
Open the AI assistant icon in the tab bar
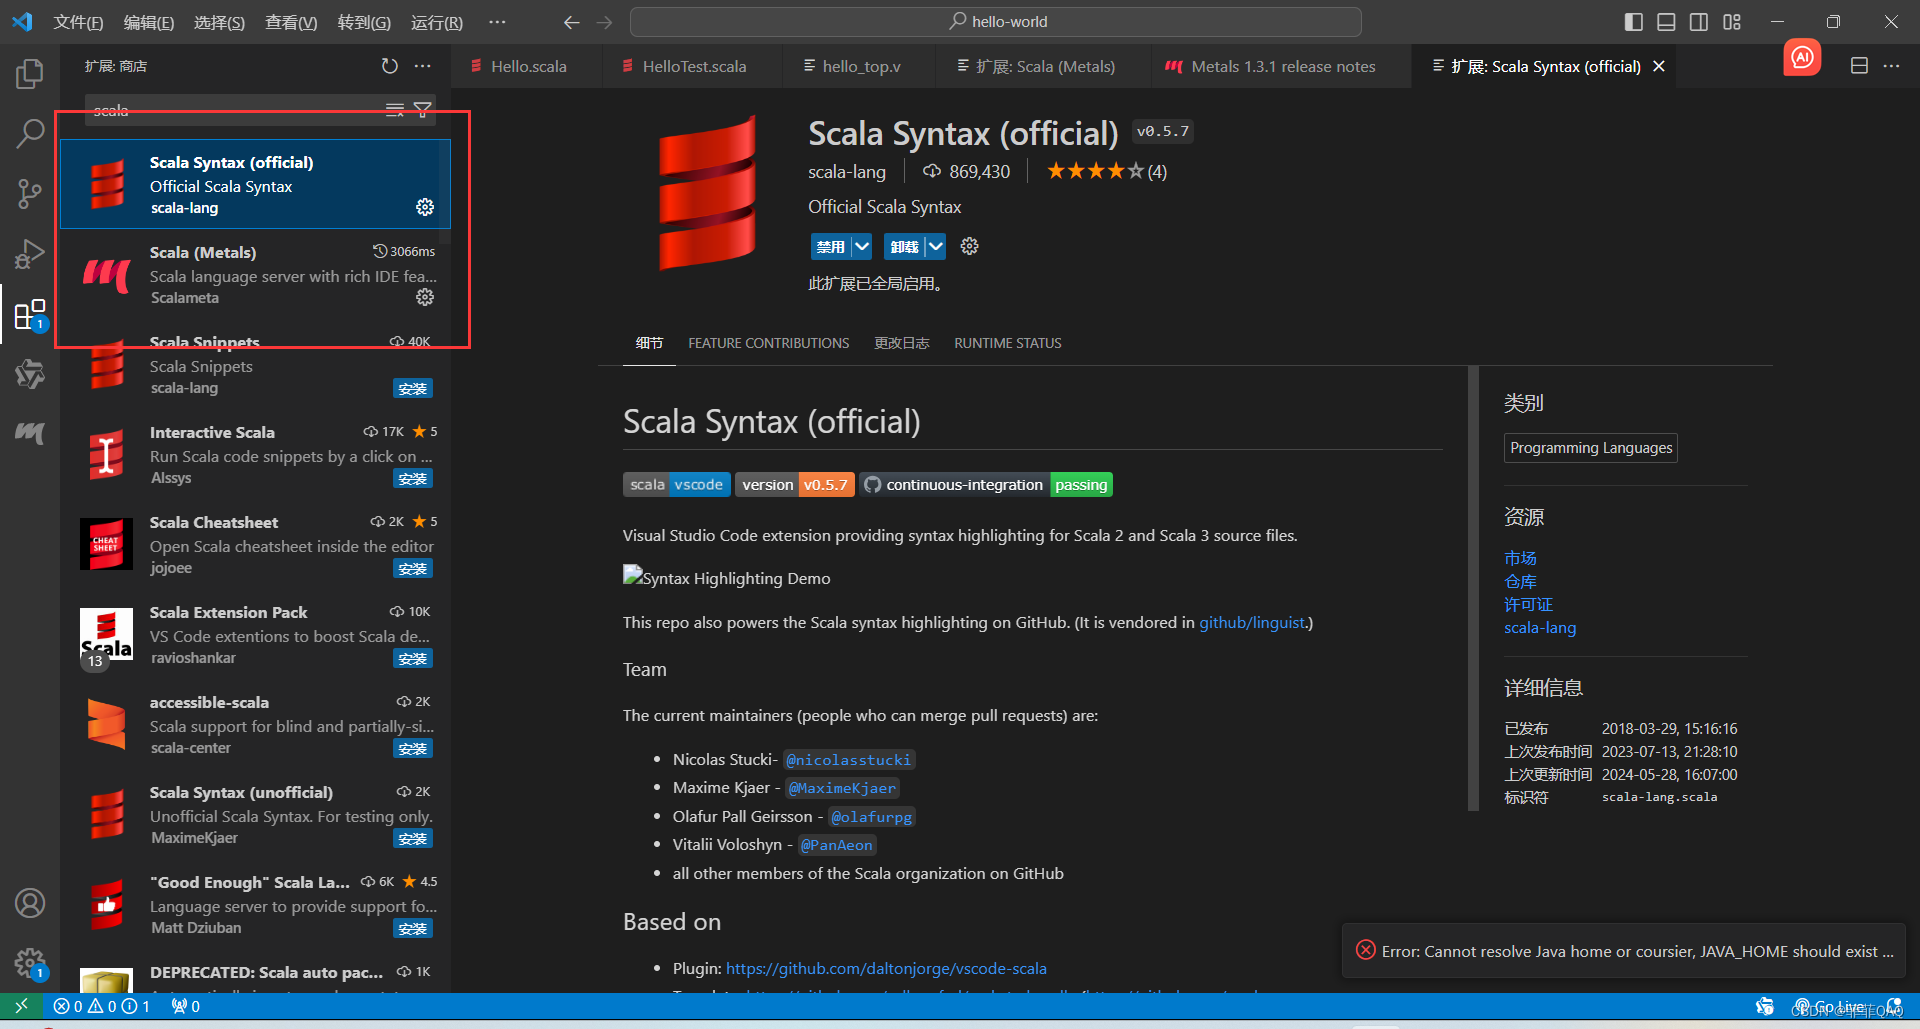pos(1802,58)
